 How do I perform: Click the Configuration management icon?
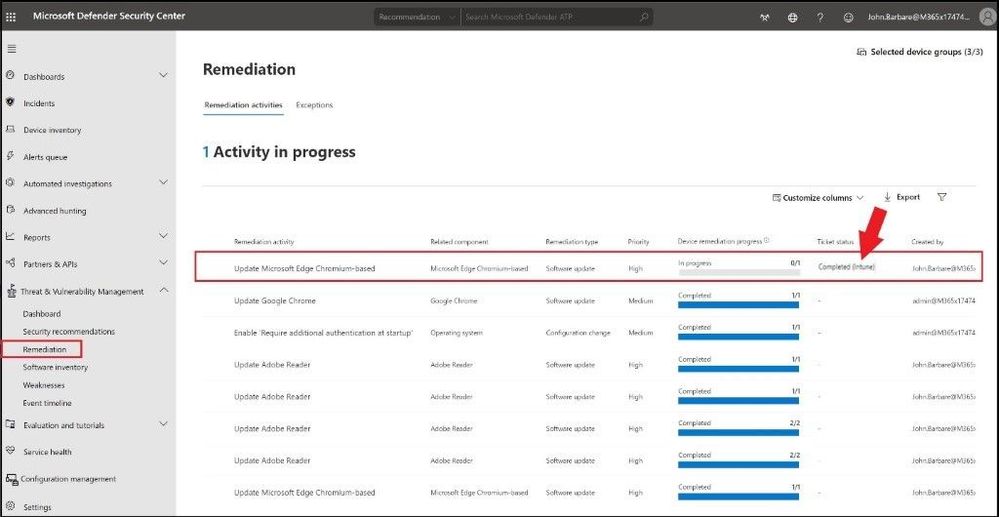point(11,479)
